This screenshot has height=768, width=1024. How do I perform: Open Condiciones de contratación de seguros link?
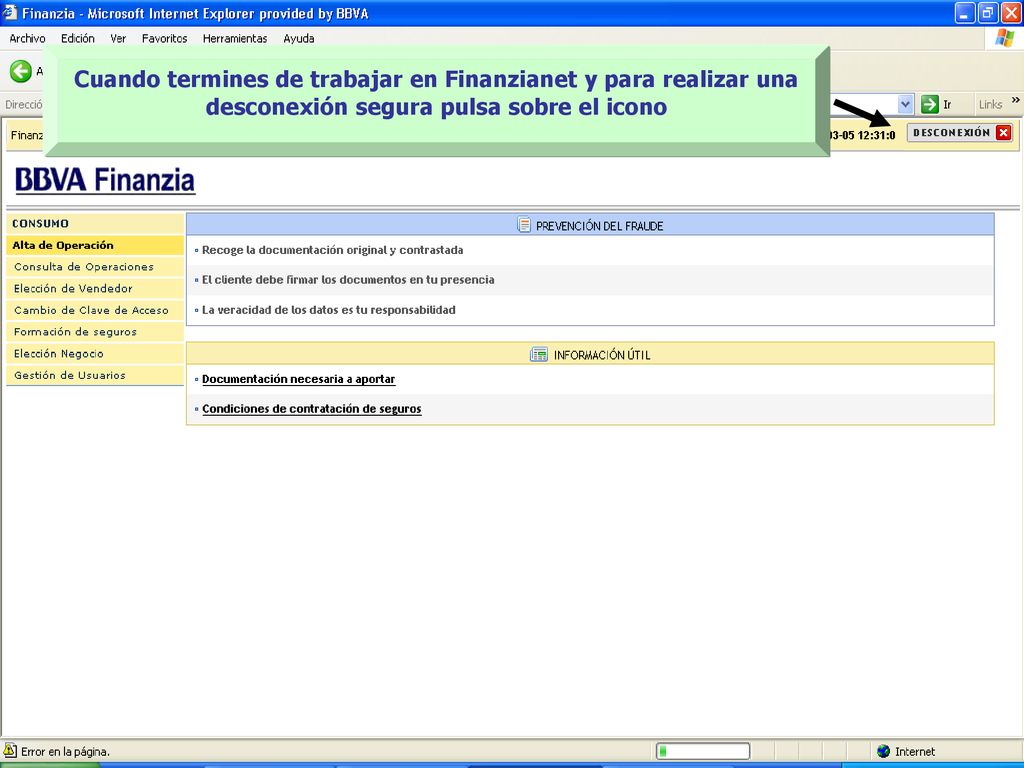(312, 409)
